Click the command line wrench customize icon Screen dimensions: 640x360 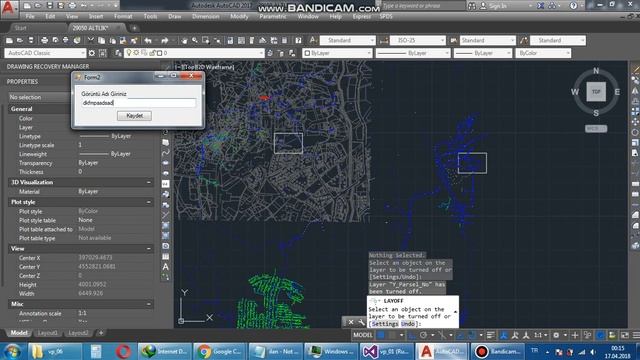click(x=361, y=322)
